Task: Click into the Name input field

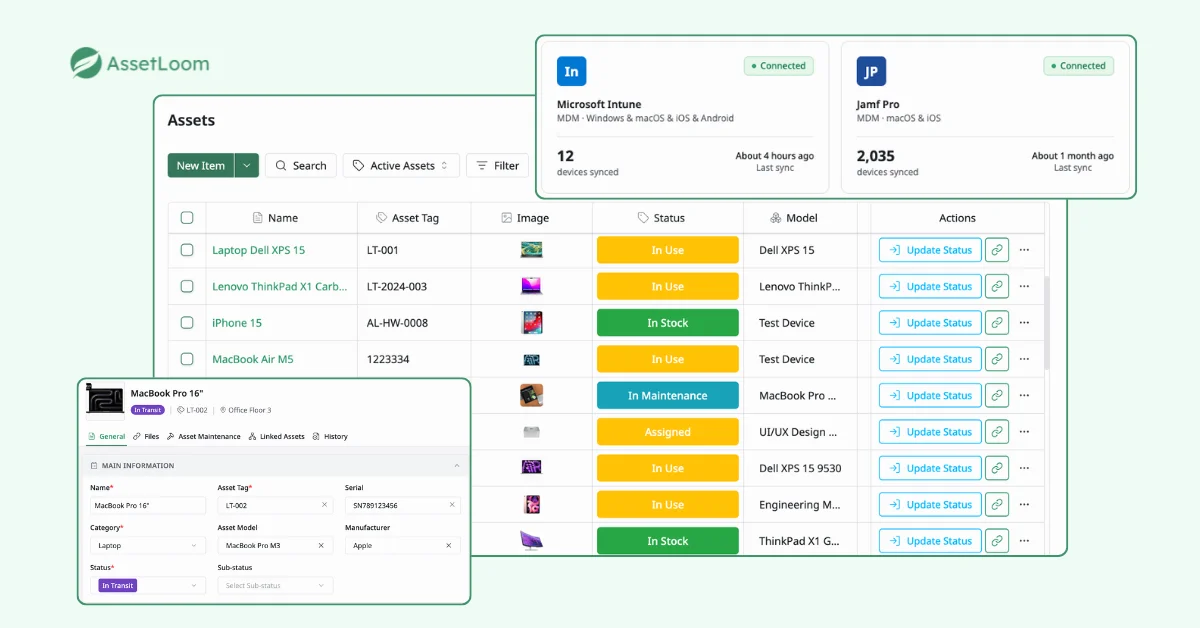Action: [x=148, y=505]
